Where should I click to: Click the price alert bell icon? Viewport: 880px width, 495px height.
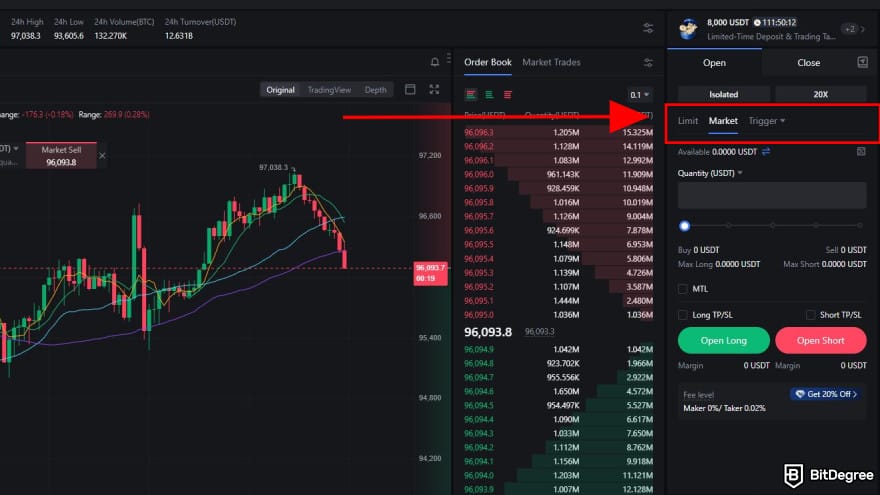click(x=435, y=62)
